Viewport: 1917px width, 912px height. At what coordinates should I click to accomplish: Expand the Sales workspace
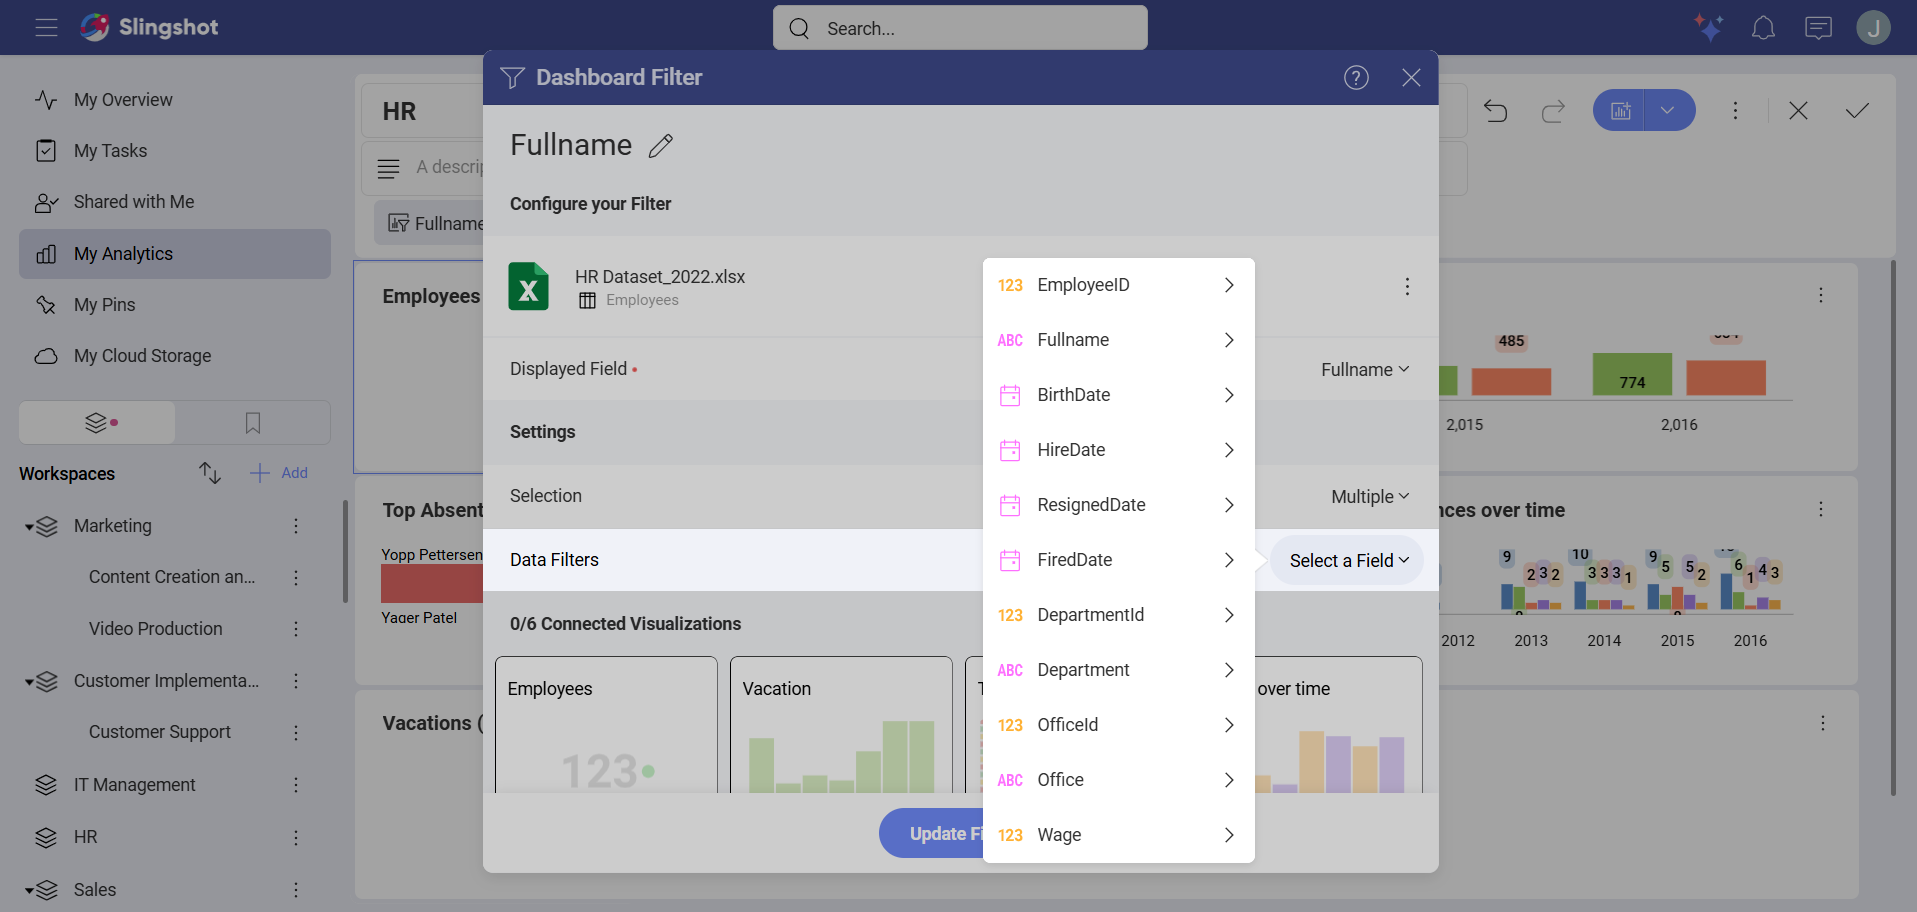[x=29, y=890]
